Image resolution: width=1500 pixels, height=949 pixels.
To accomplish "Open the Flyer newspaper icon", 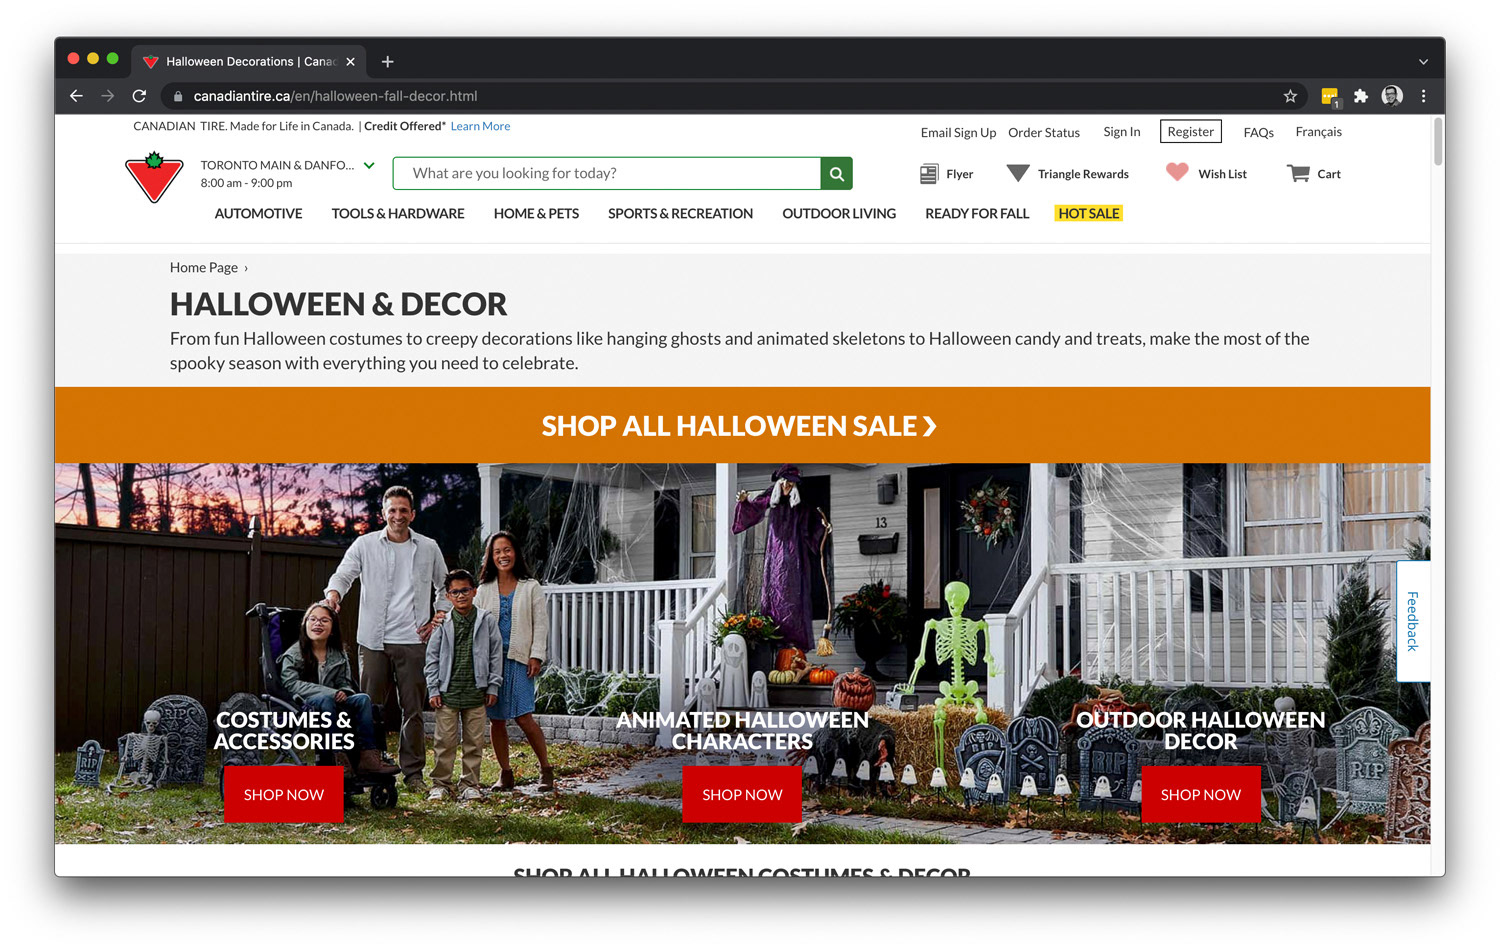I will pyautogui.click(x=929, y=174).
